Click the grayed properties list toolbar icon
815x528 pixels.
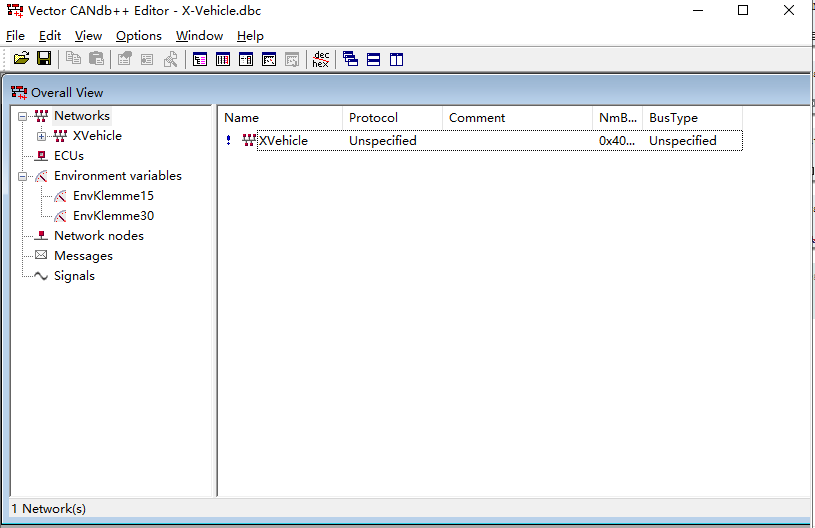pos(147,60)
